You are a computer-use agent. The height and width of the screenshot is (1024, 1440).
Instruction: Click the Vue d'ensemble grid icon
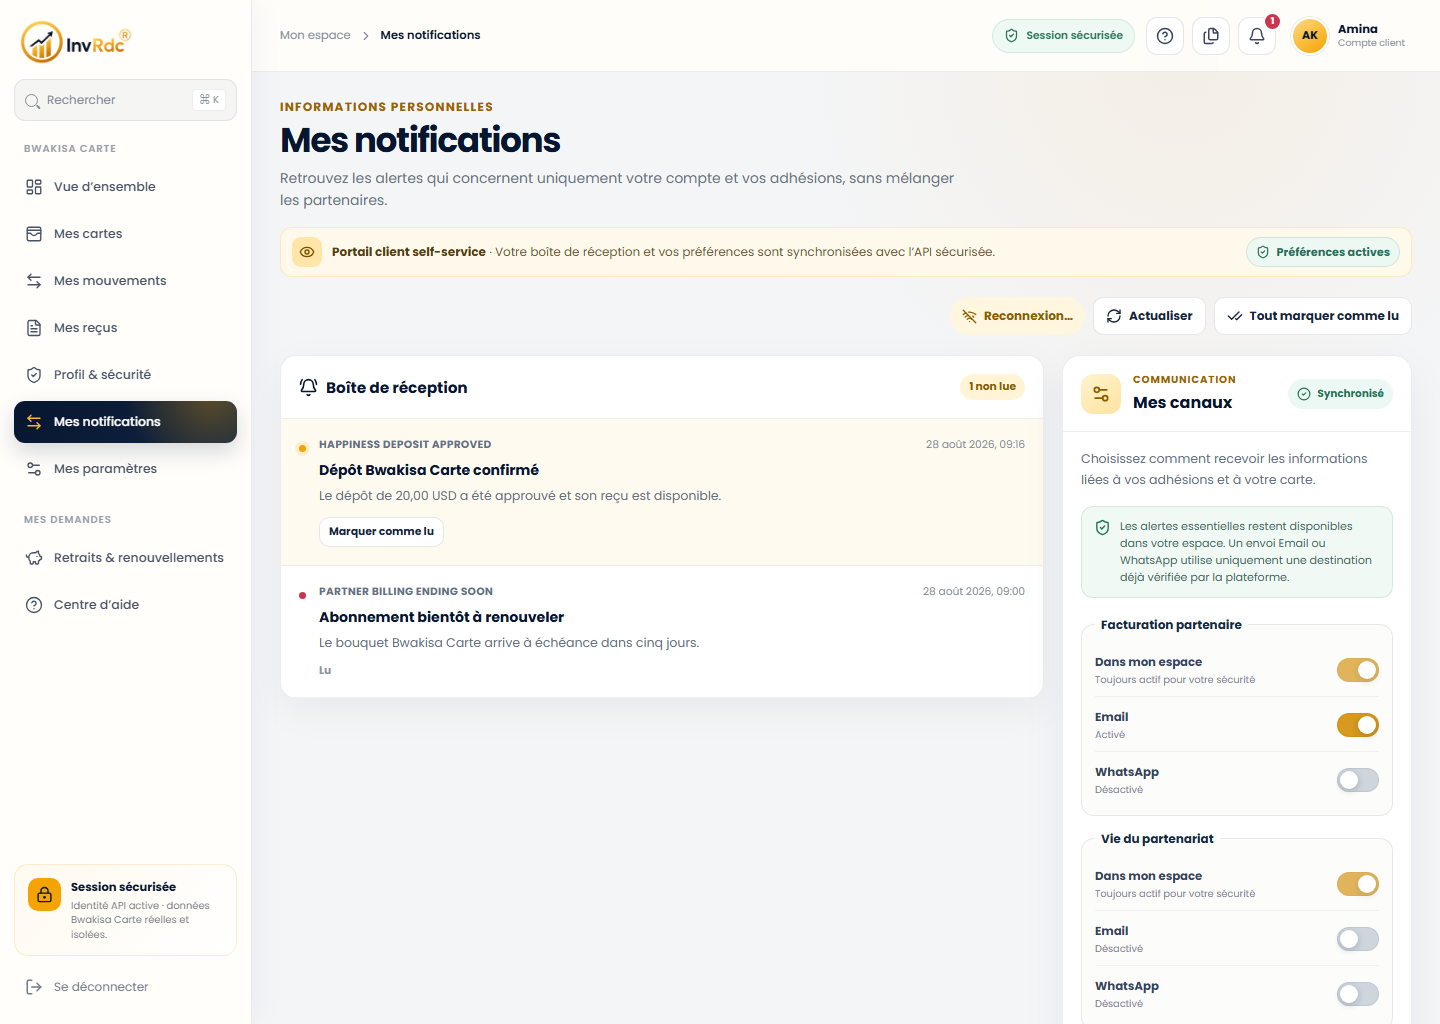pyautogui.click(x=34, y=187)
